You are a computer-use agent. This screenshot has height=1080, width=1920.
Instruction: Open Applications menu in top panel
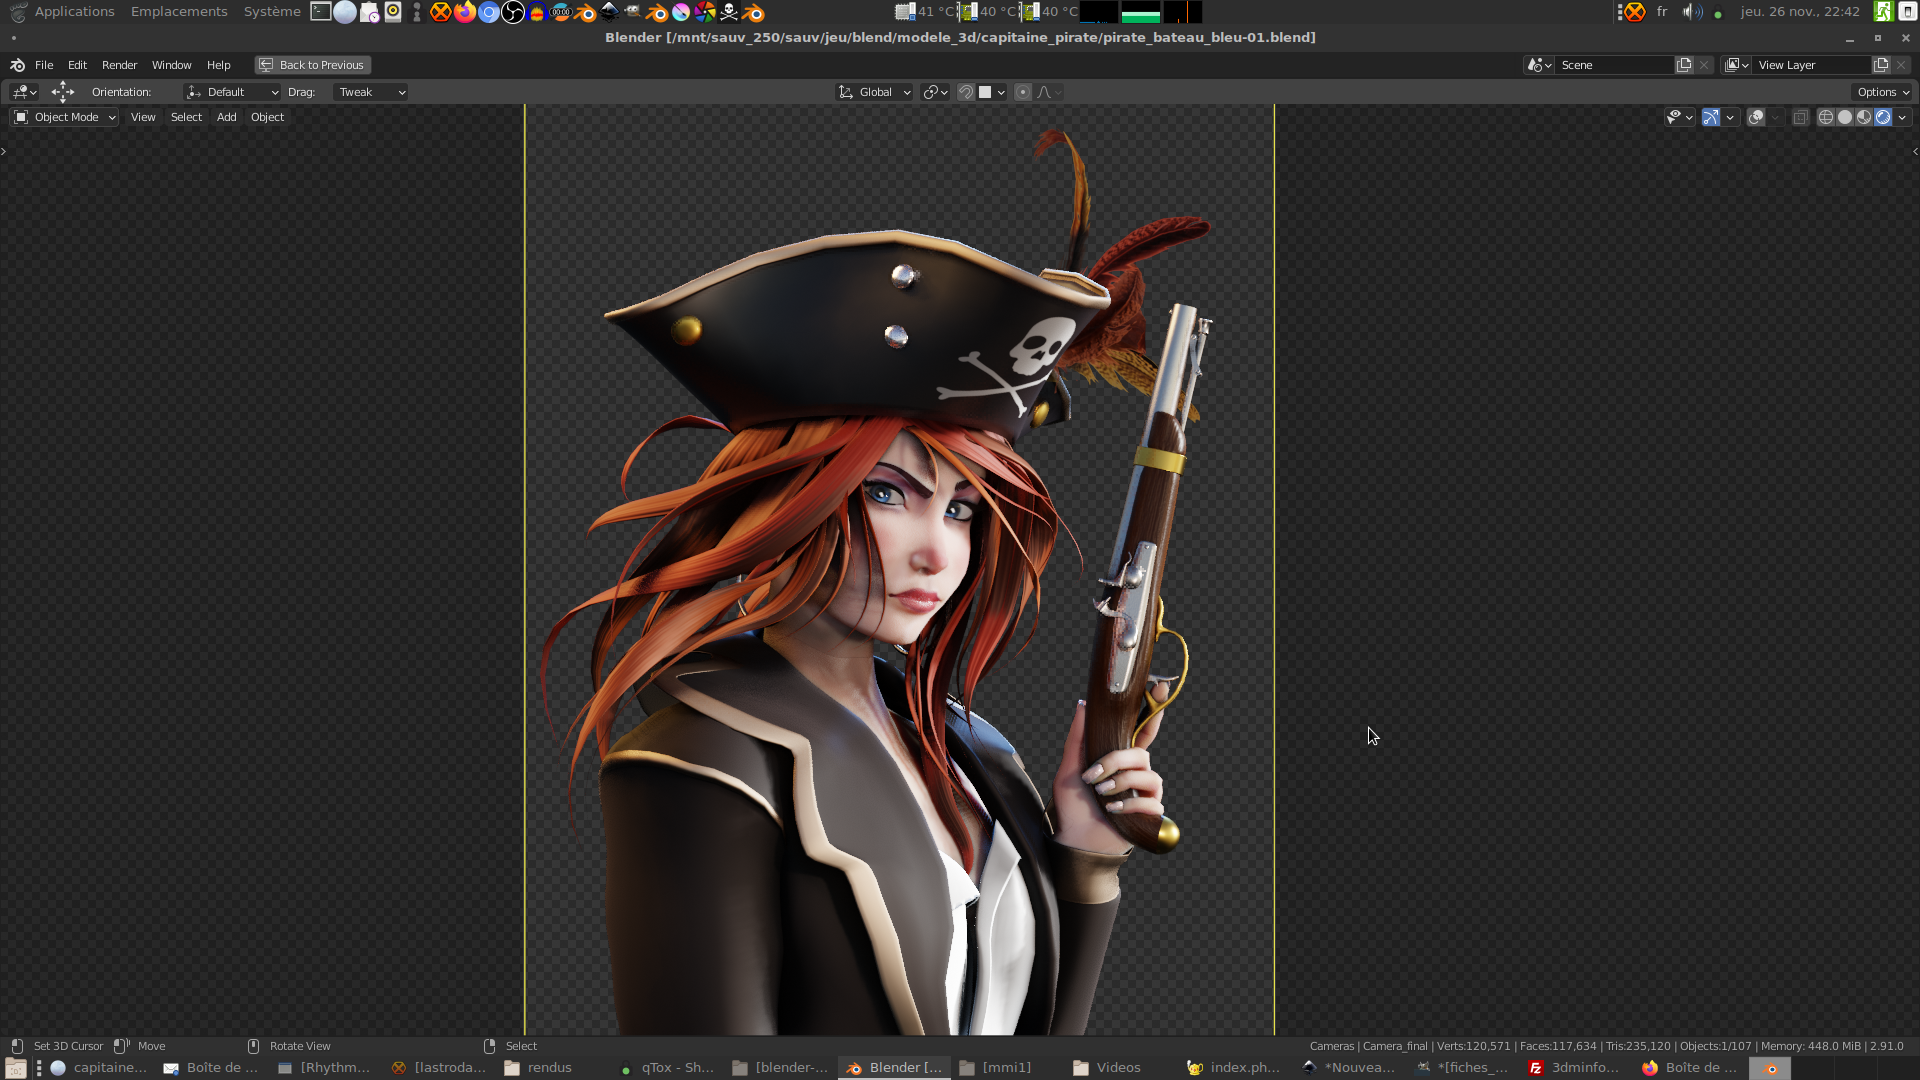[x=74, y=12]
